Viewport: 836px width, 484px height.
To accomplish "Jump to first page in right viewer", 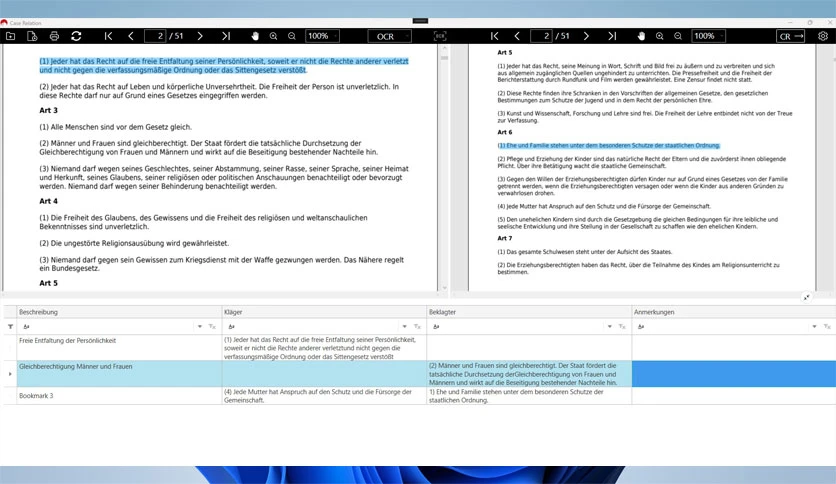I will coord(494,36).
